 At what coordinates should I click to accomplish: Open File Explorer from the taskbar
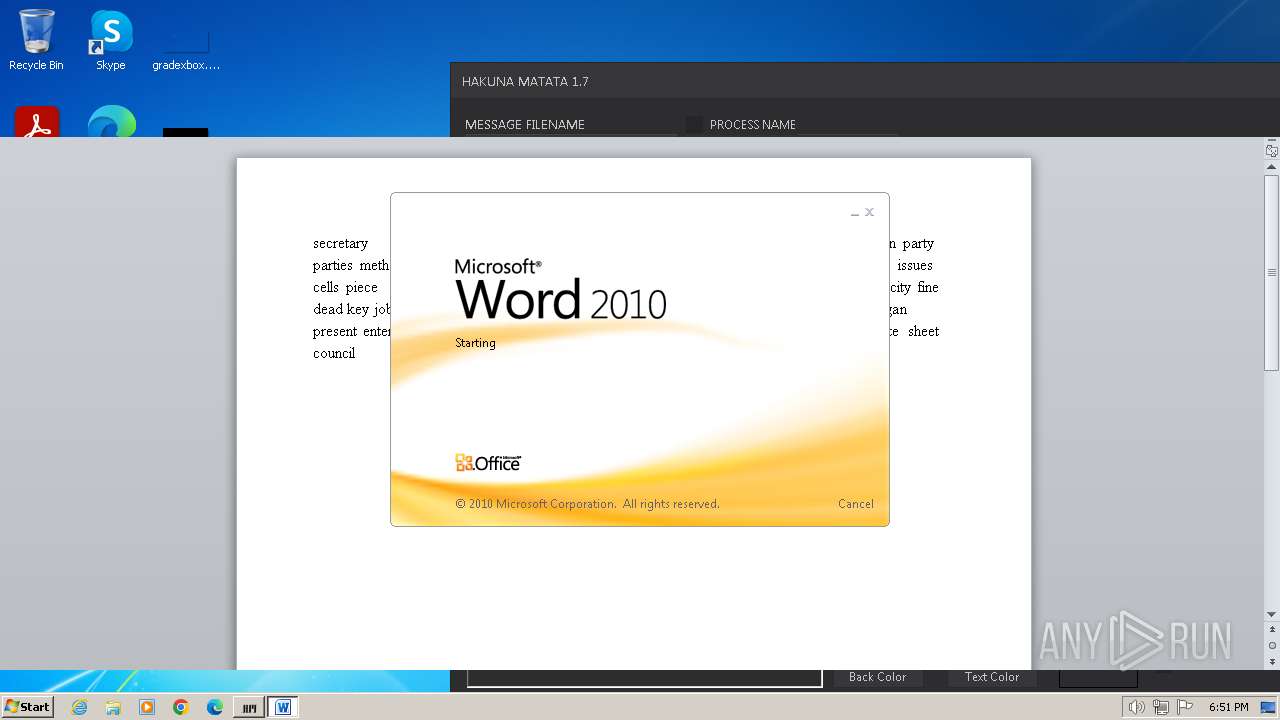tap(113, 707)
